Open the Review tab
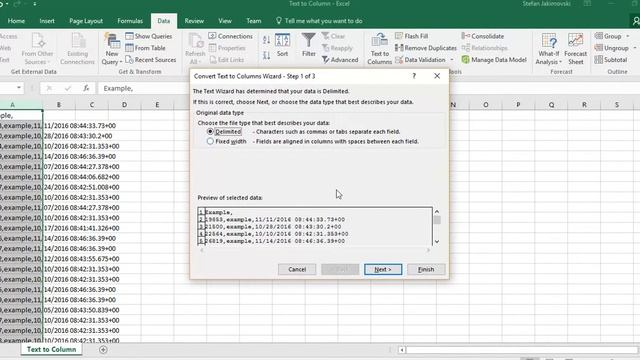 pos(194,21)
